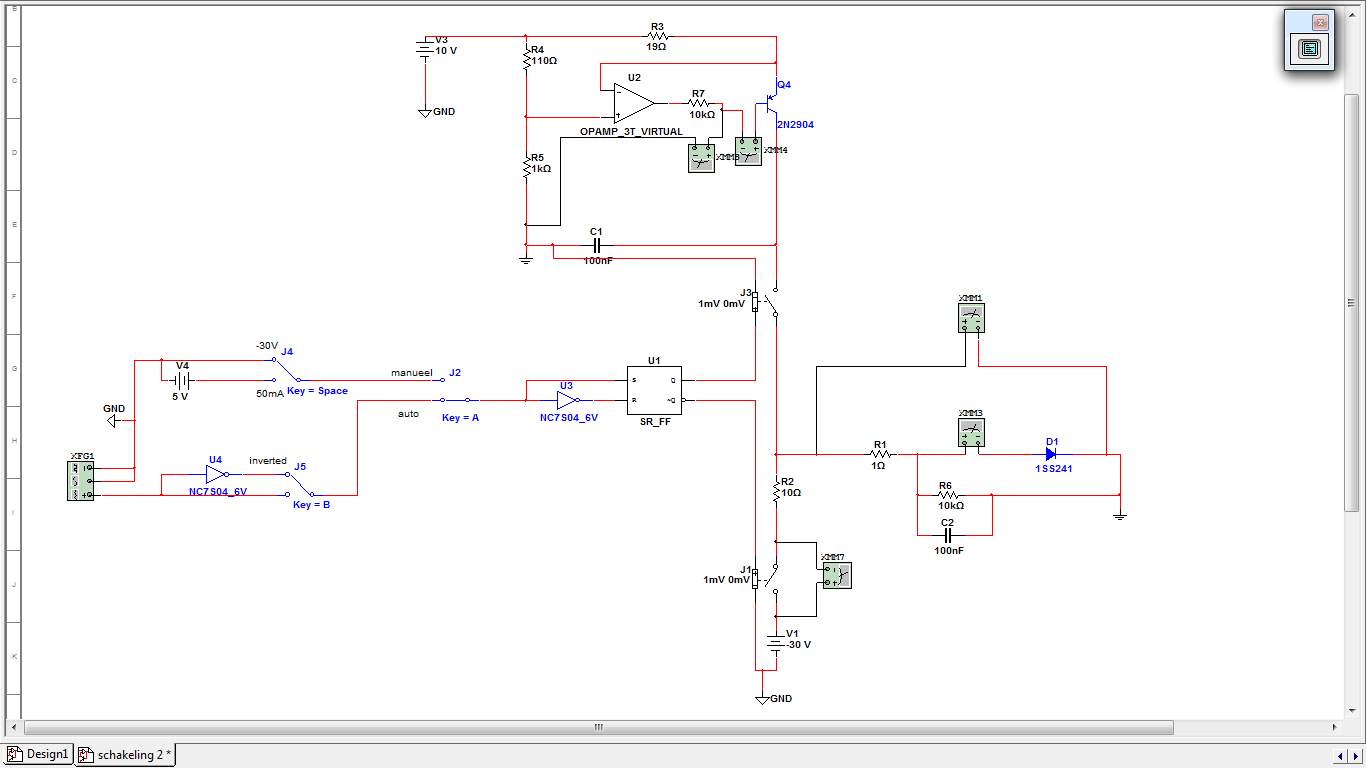Select the XFG1 function generator

tap(80, 480)
